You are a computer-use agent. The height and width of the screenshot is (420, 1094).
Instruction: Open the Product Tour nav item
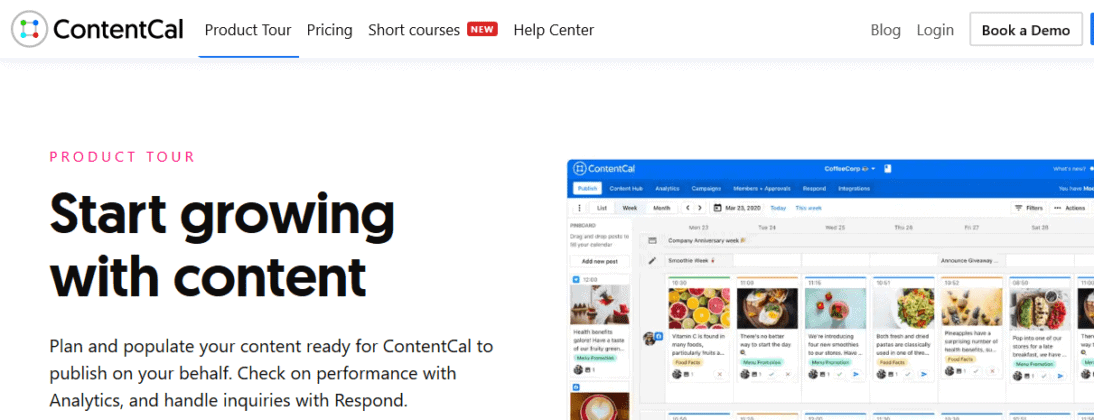248,30
